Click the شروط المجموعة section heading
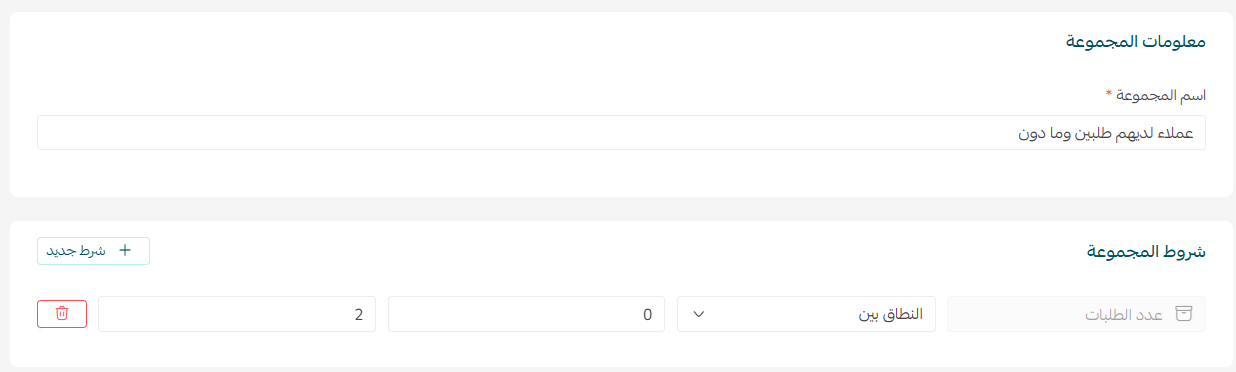Image resolution: width=1236 pixels, height=372 pixels. tap(1146, 252)
